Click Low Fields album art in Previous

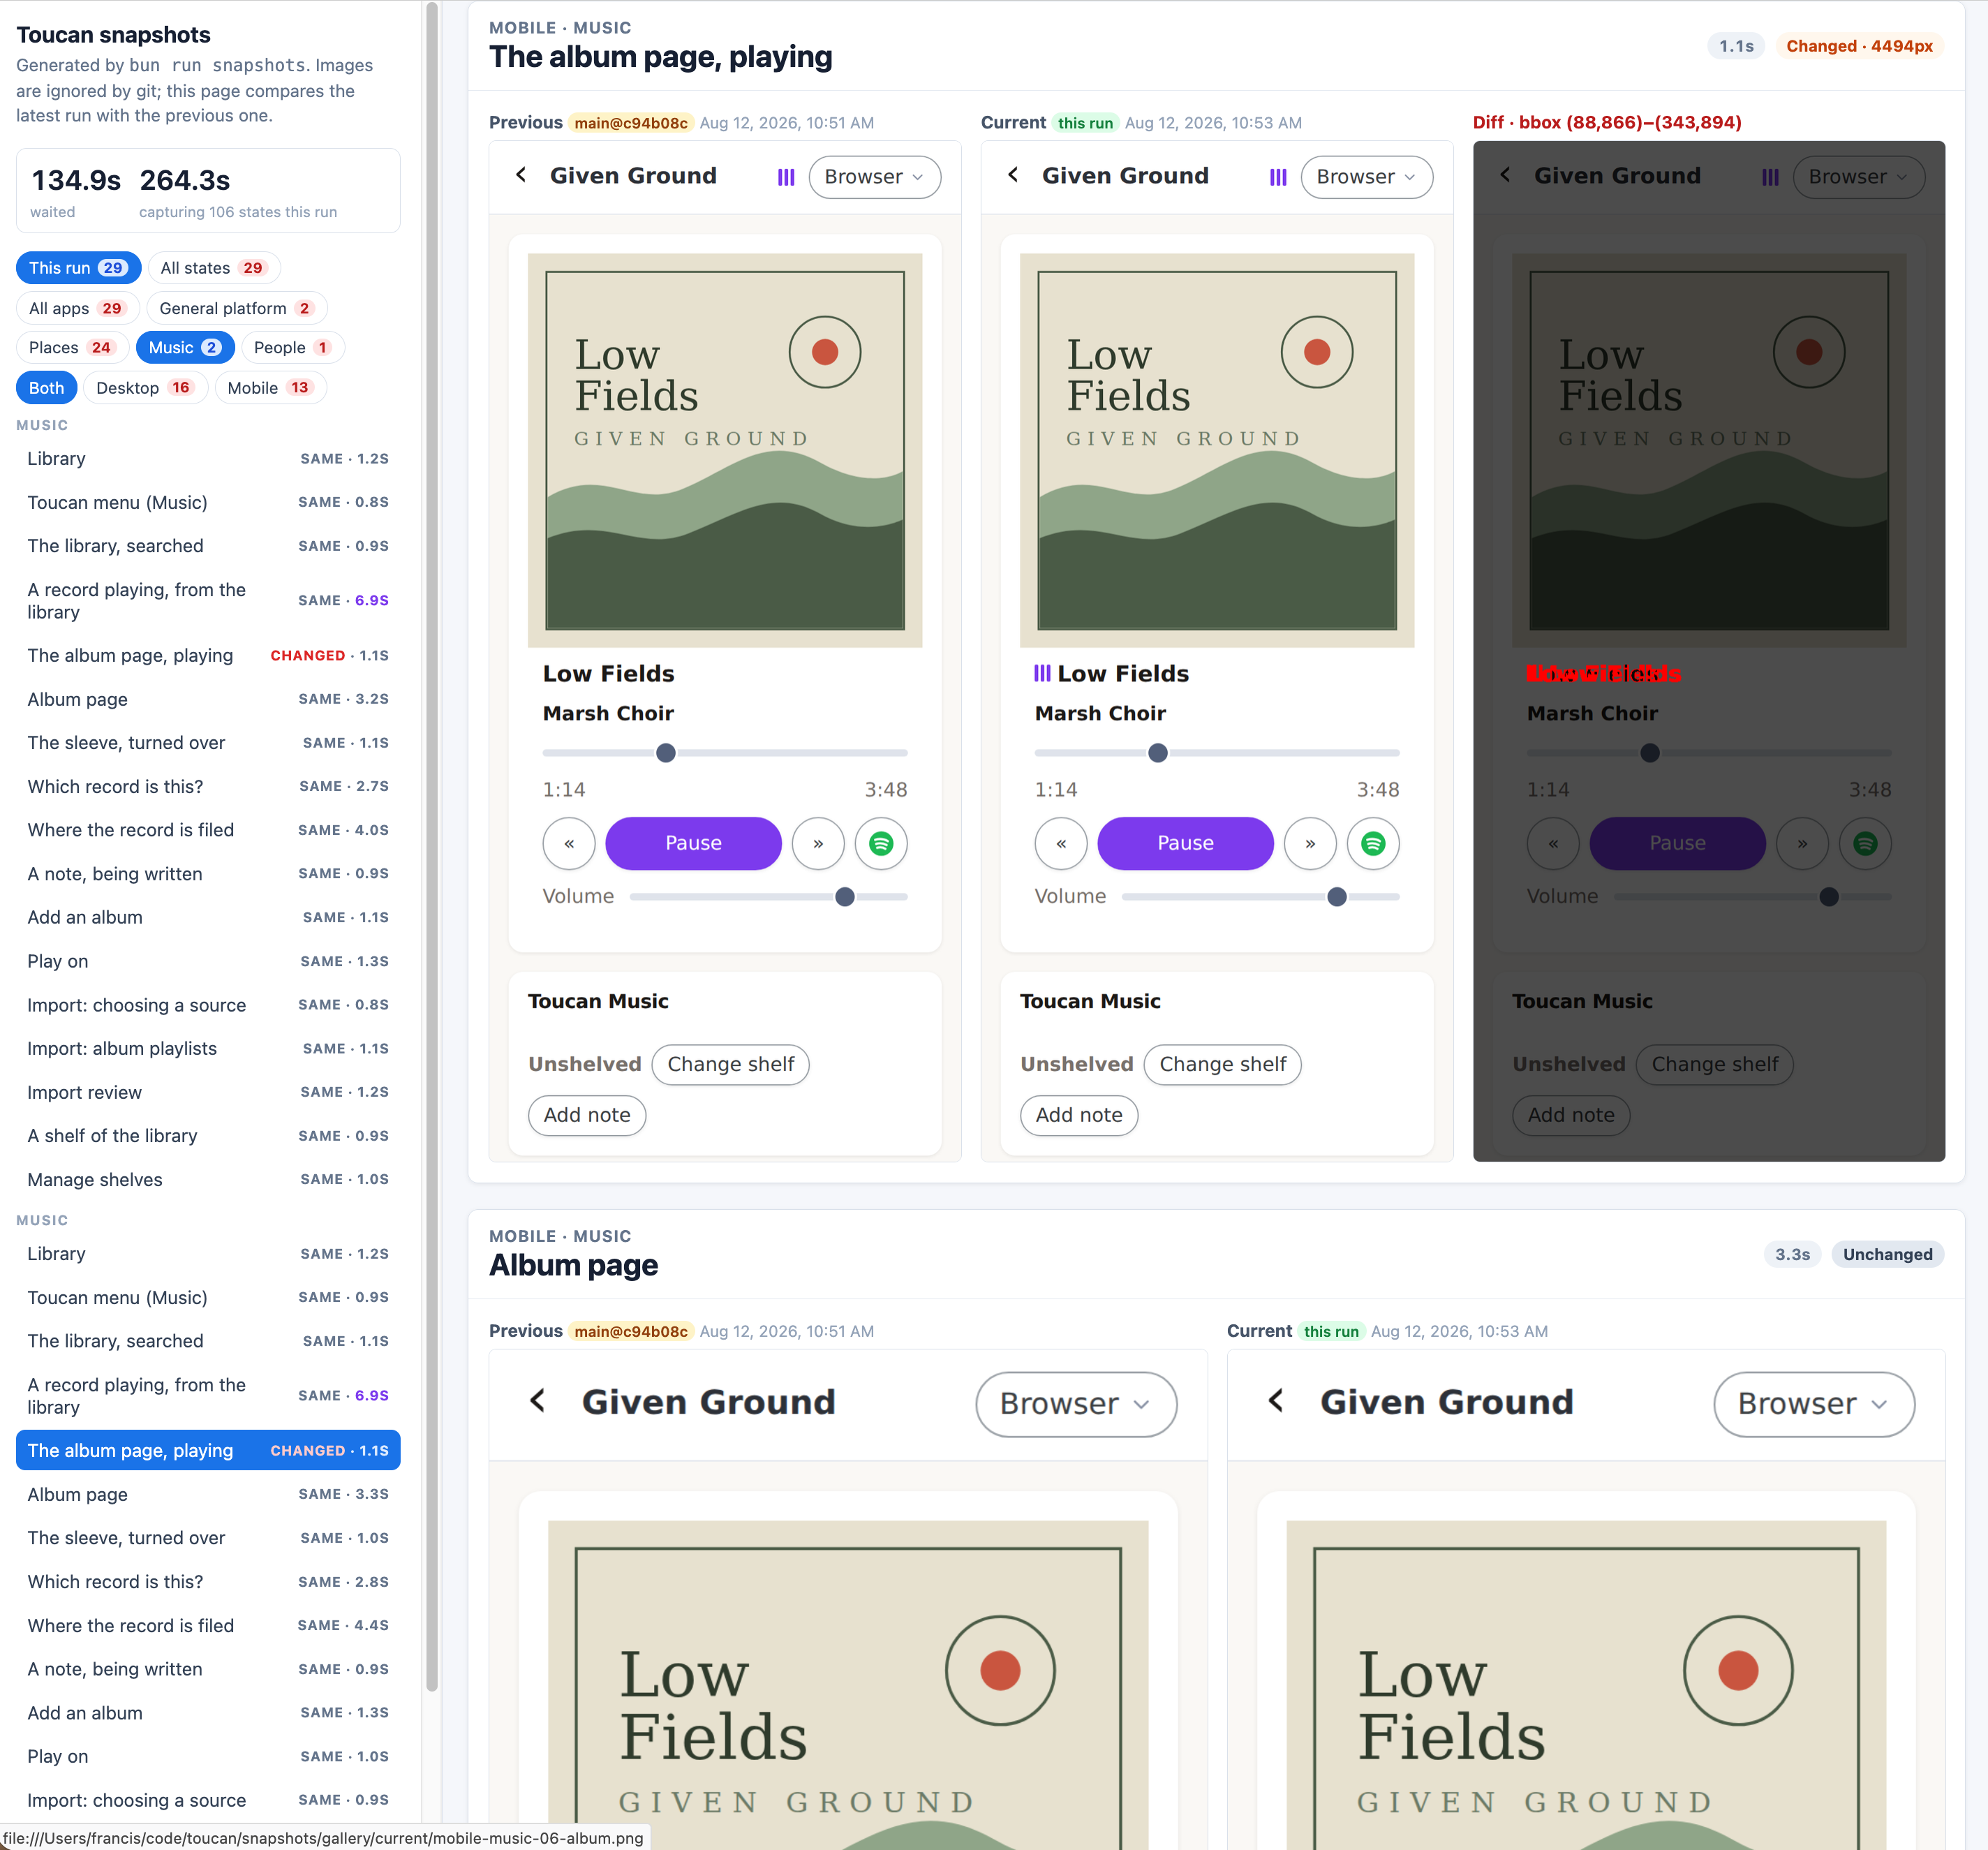click(725, 450)
